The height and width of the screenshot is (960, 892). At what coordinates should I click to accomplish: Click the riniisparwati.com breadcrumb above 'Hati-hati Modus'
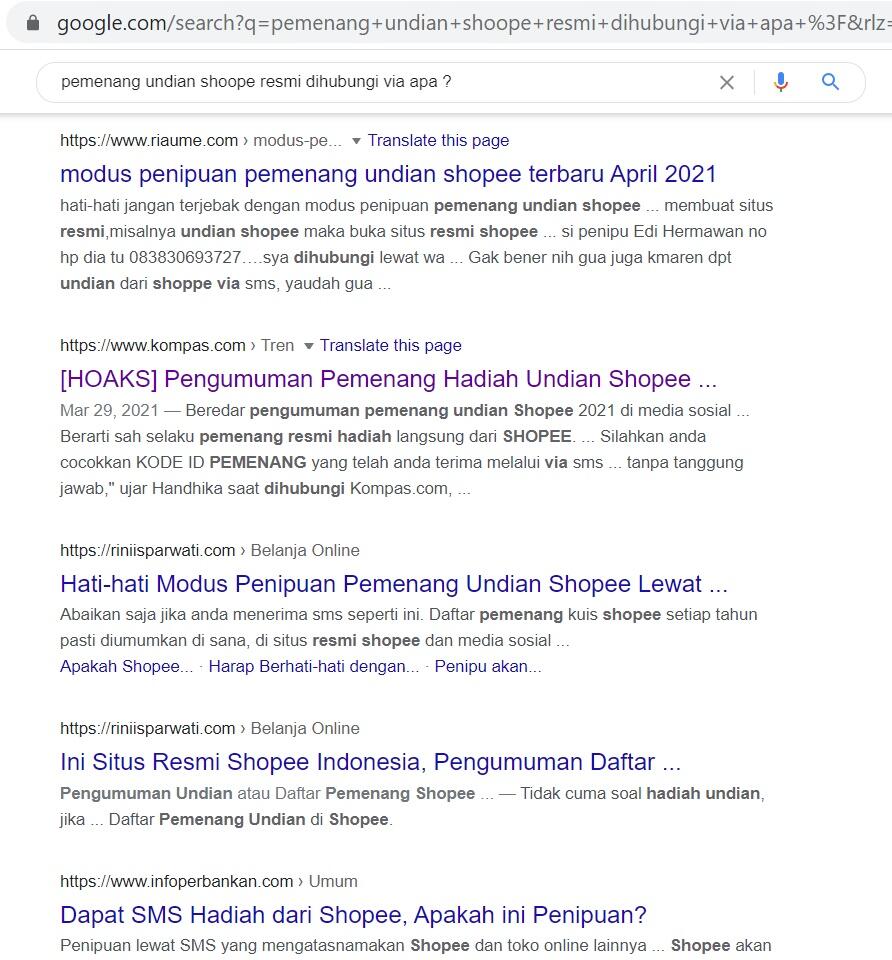pyautogui.click(x=209, y=550)
